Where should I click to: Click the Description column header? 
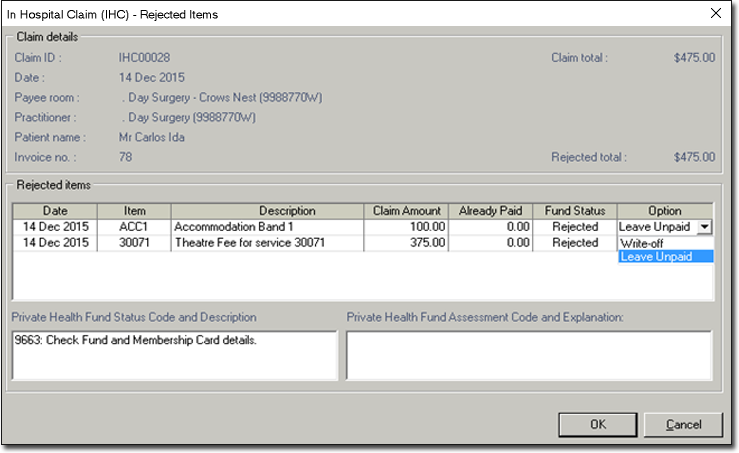pos(266,211)
